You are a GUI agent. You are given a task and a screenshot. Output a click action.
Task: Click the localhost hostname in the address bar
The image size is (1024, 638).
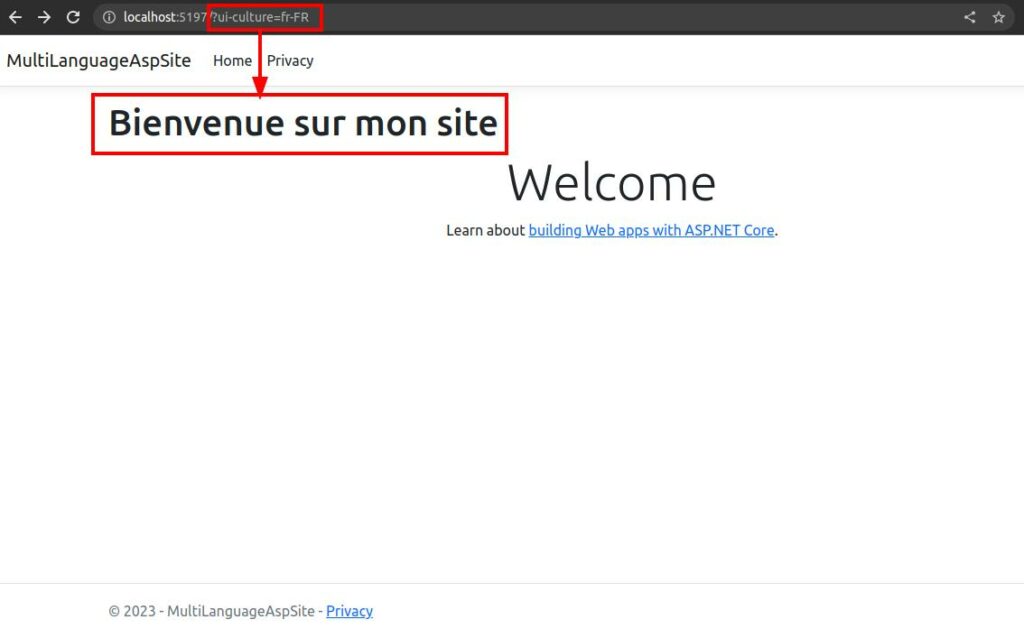150,17
